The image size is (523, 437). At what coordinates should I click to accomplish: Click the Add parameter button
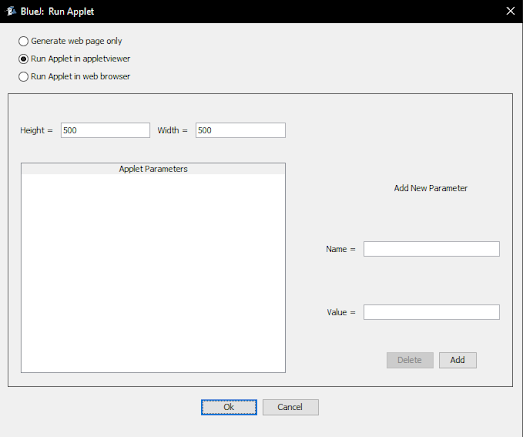tap(458, 360)
